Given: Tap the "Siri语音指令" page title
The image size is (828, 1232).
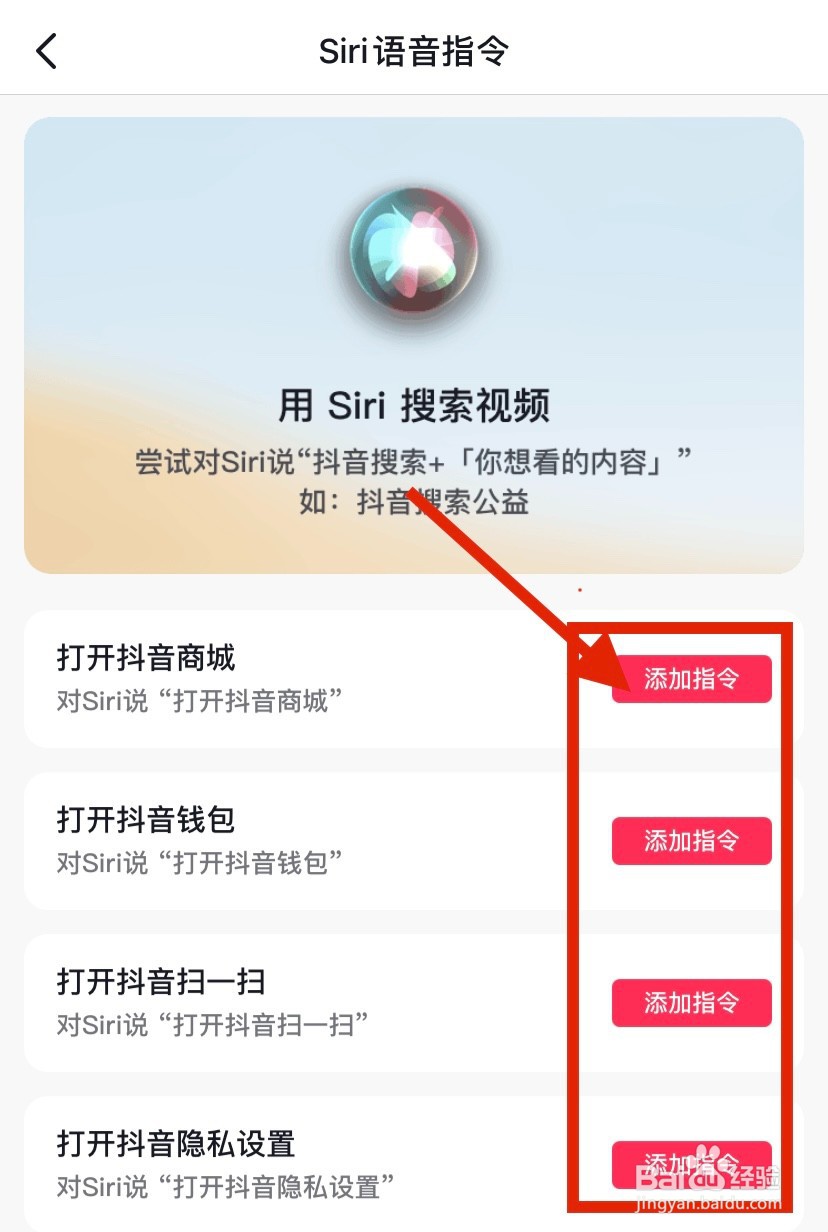Looking at the screenshot, I should (x=414, y=51).
